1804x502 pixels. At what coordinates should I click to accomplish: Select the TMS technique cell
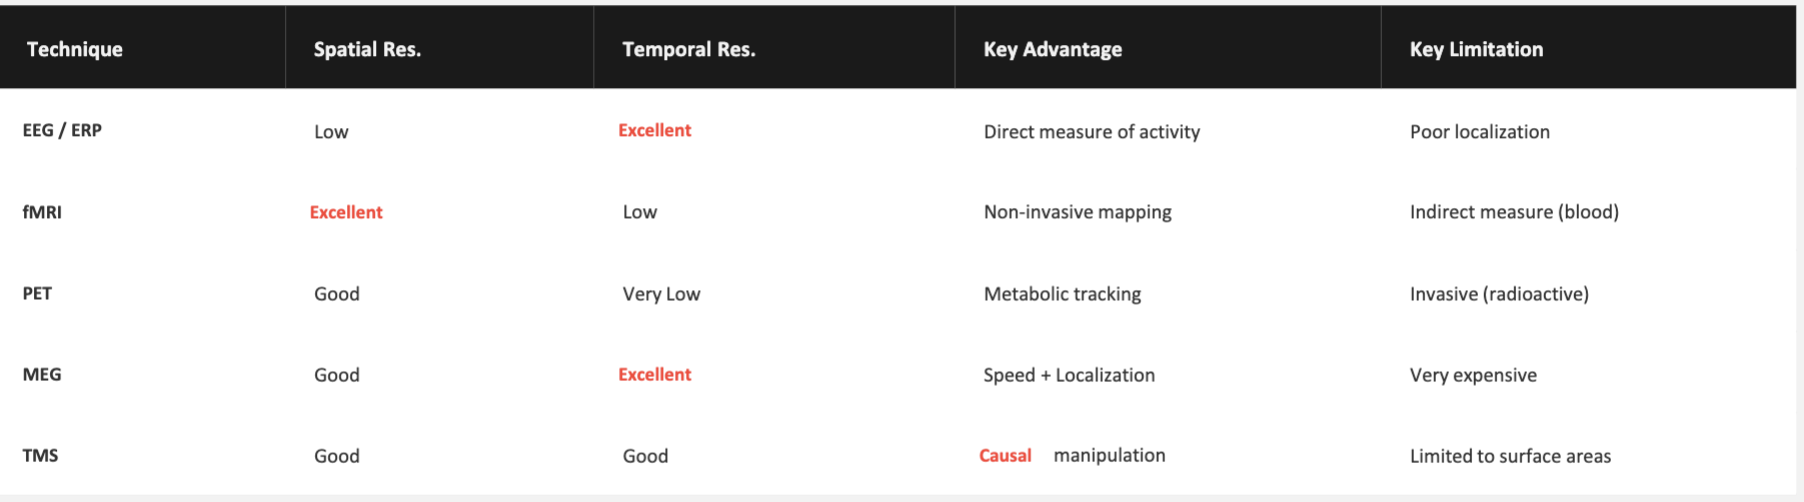coord(40,455)
